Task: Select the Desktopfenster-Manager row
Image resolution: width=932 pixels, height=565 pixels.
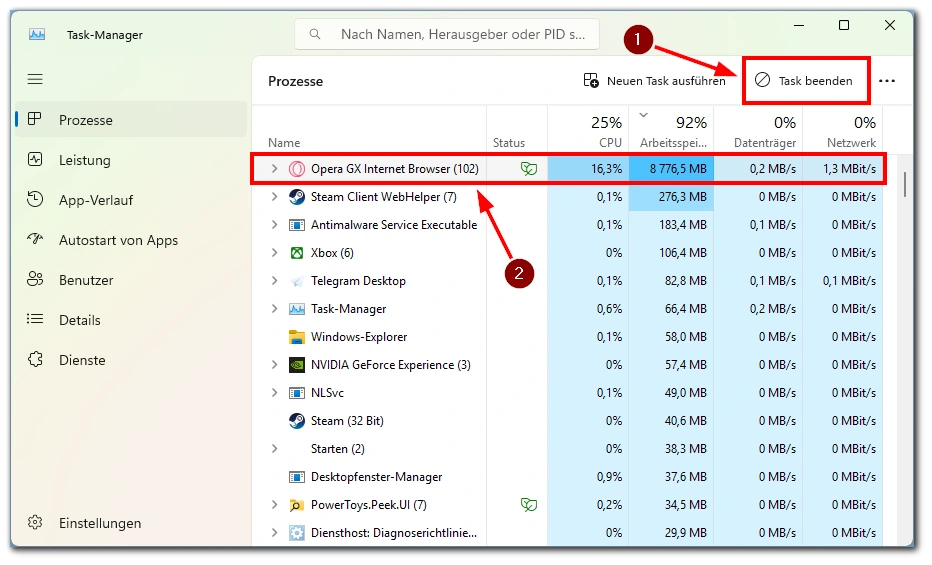Action: (568, 476)
